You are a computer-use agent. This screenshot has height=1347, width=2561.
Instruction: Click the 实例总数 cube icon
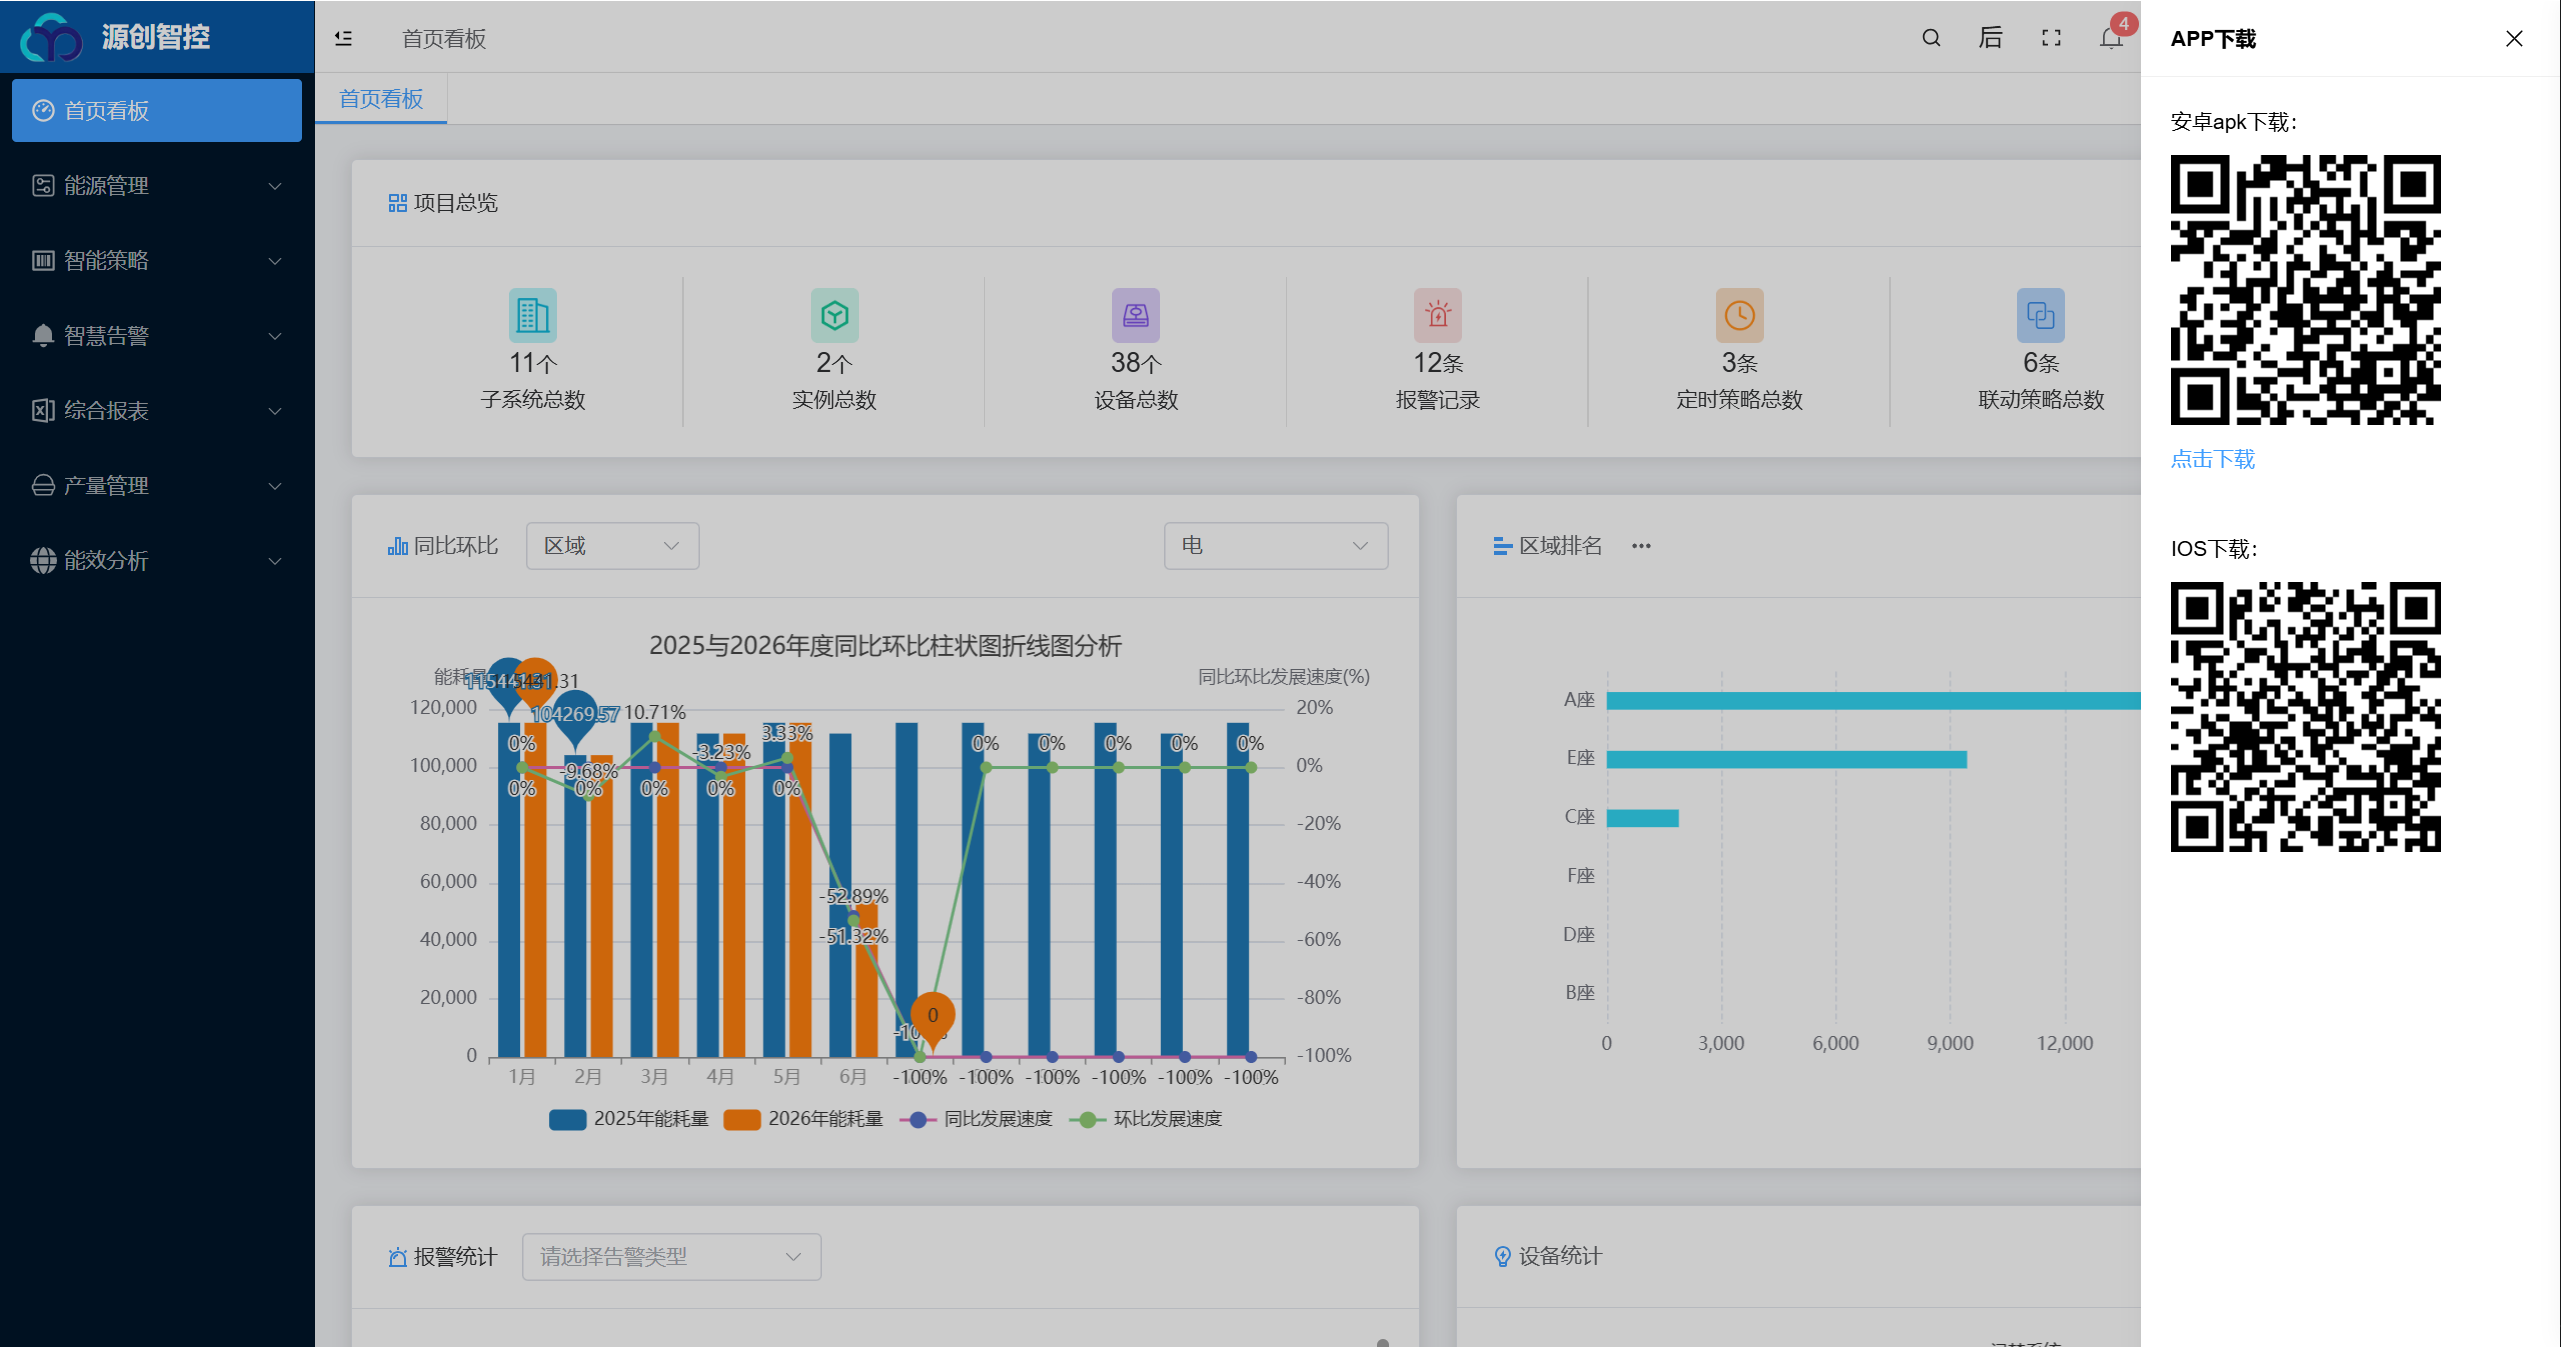pos(835,316)
